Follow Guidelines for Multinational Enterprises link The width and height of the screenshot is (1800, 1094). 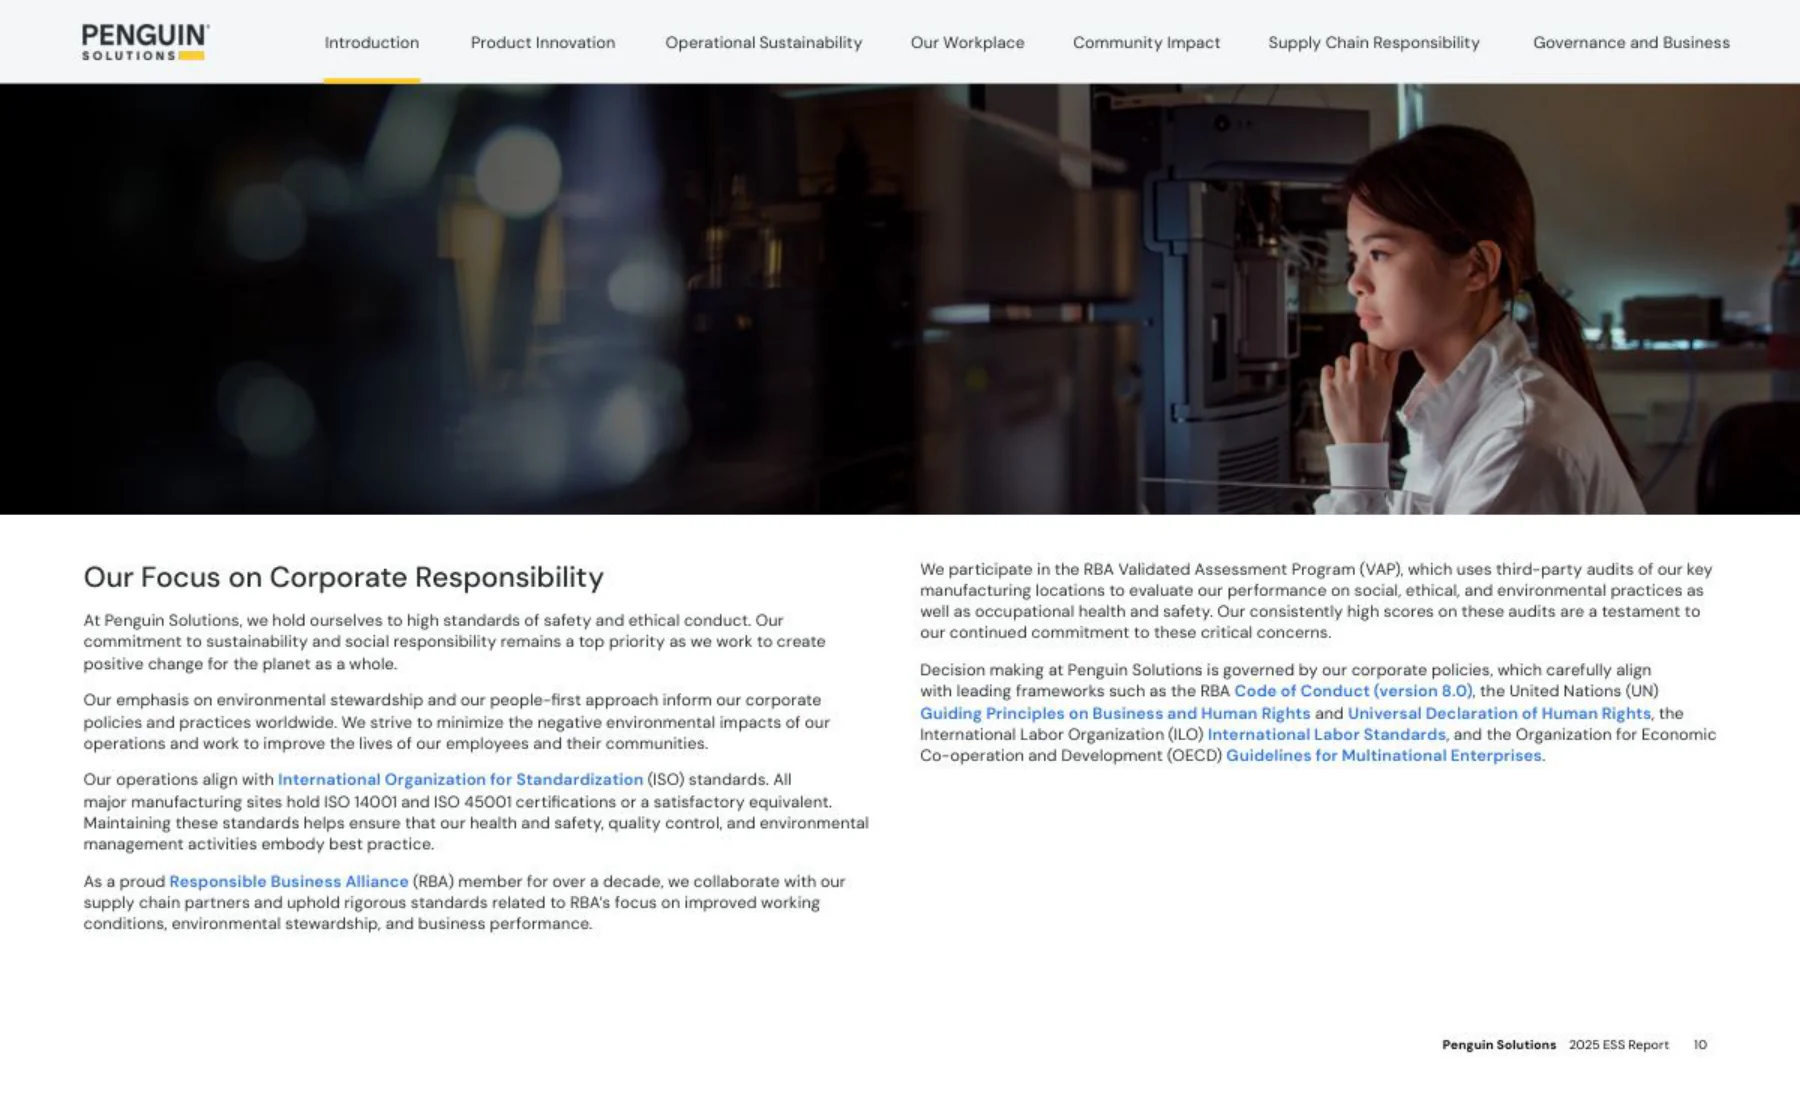pyautogui.click(x=1384, y=756)
